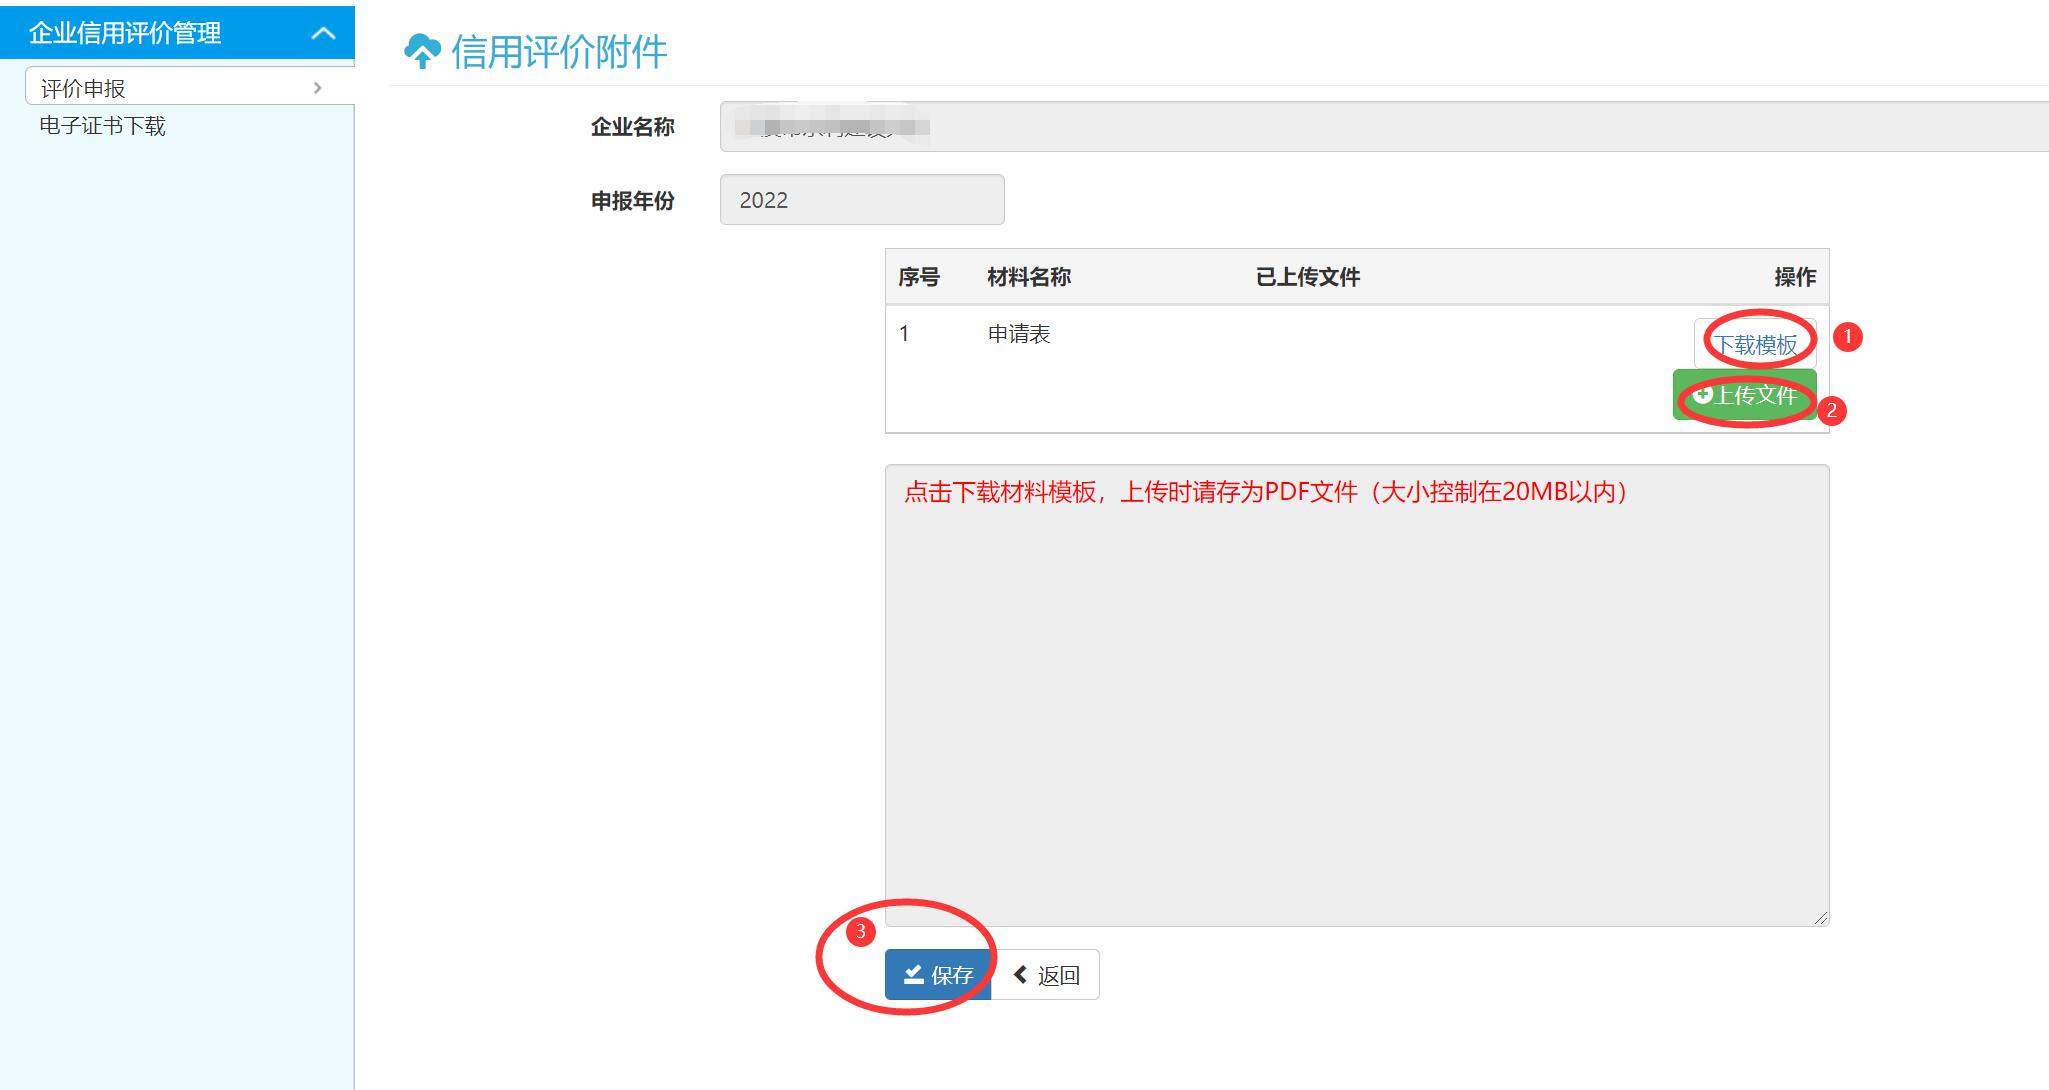This screenshot has width=2049, height=1090.
Task: Go back using the 返回 button
Action: click(1046, 975)
